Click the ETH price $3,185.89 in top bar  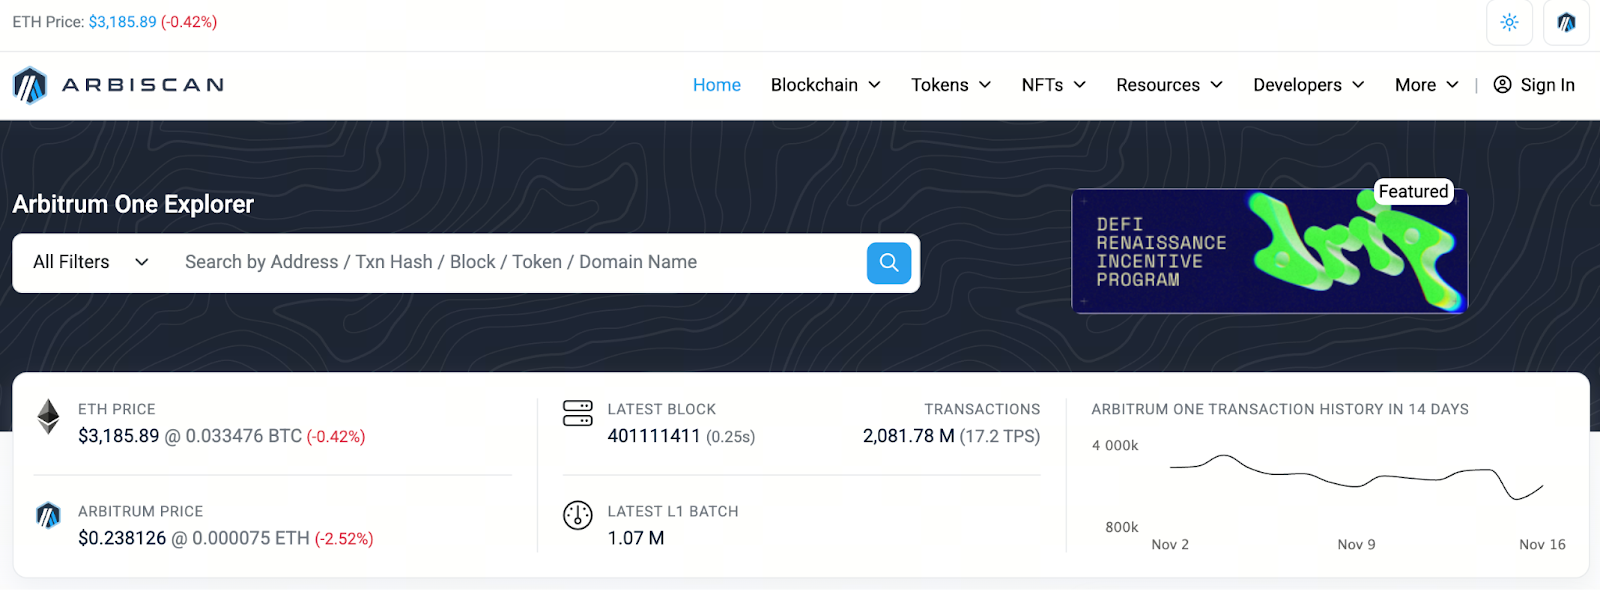(122, 22)
